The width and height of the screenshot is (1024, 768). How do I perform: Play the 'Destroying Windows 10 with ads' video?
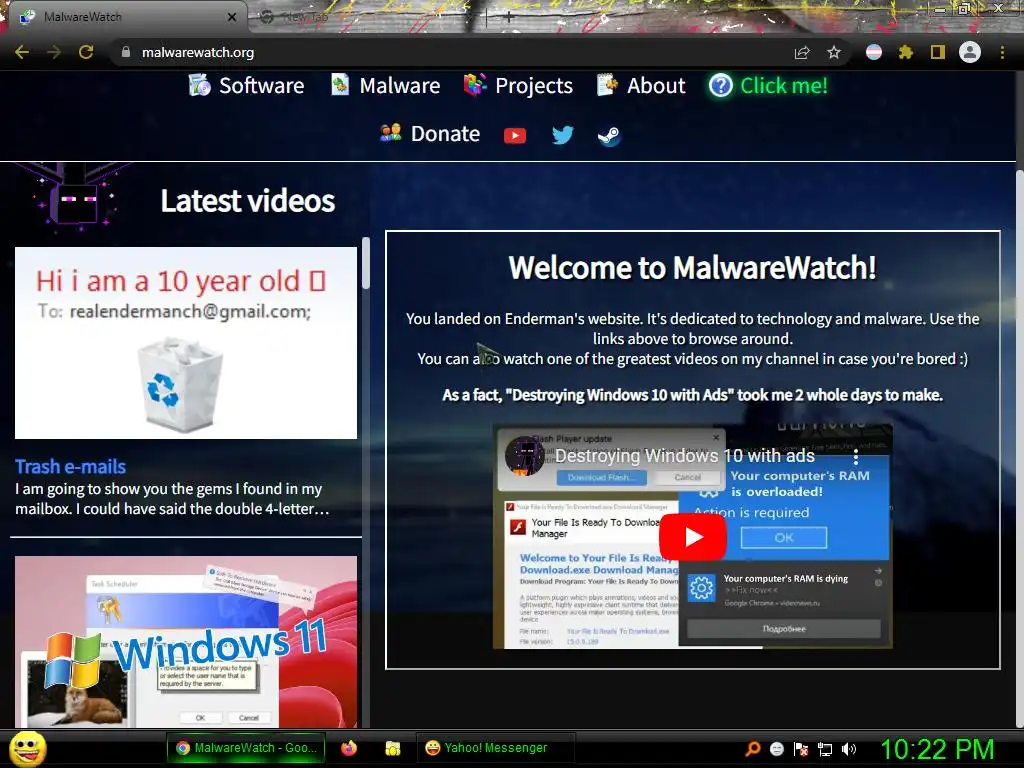[692, 537]
